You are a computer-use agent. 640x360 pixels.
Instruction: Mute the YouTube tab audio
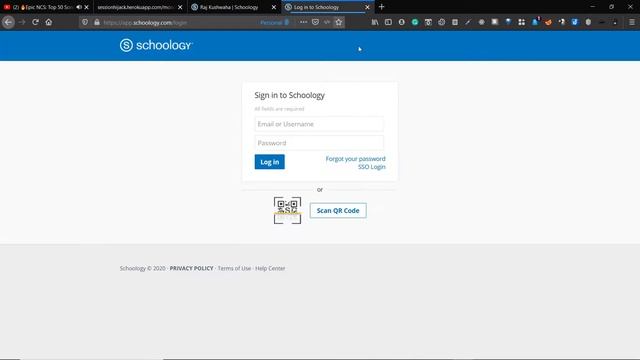tap(79, 7)
